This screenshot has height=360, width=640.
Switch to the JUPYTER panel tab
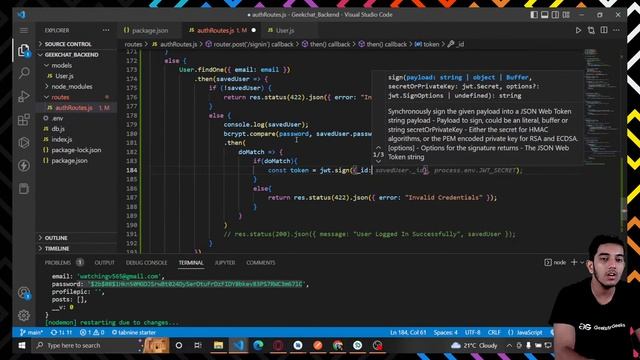224,262
